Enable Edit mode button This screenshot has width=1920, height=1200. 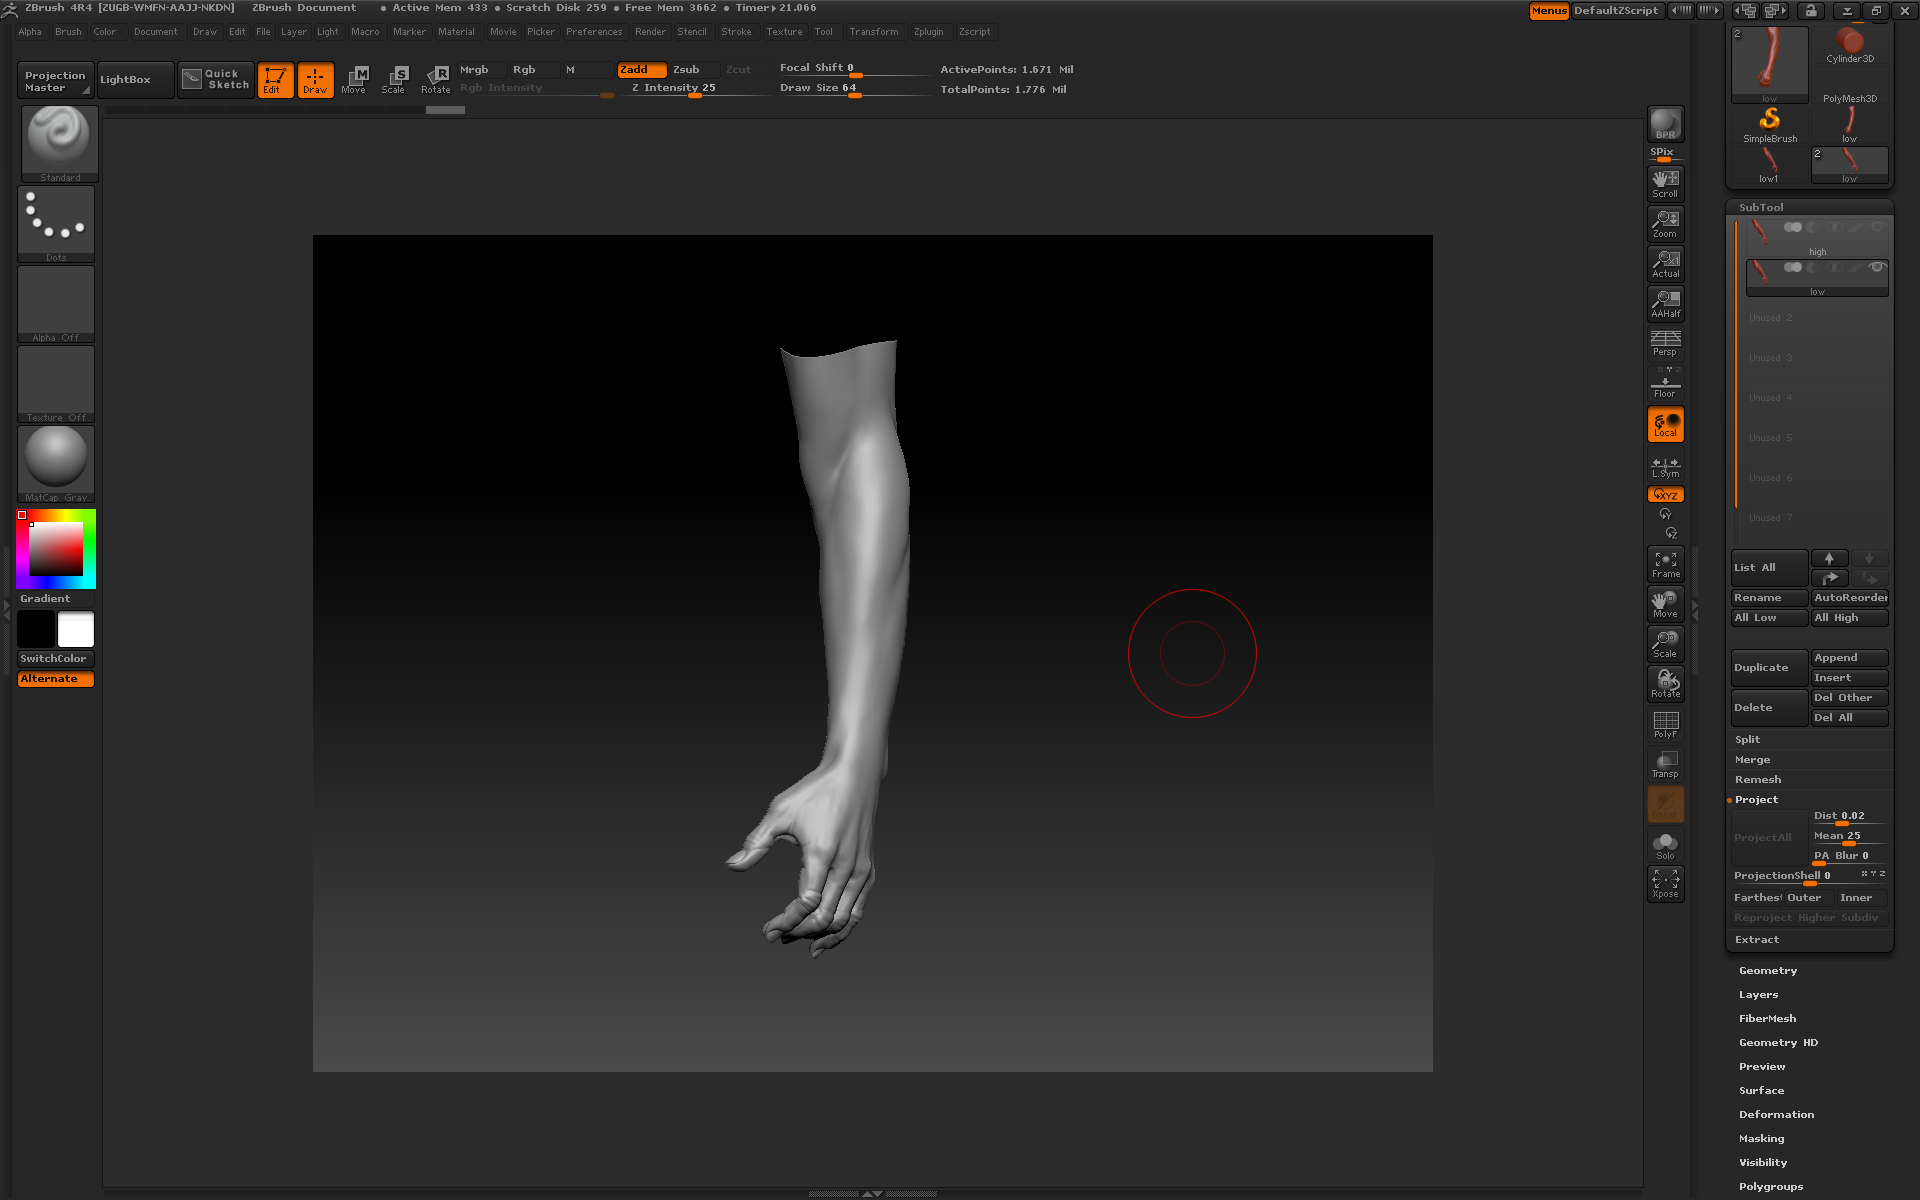pyautogui.click(x=275, y=80)
